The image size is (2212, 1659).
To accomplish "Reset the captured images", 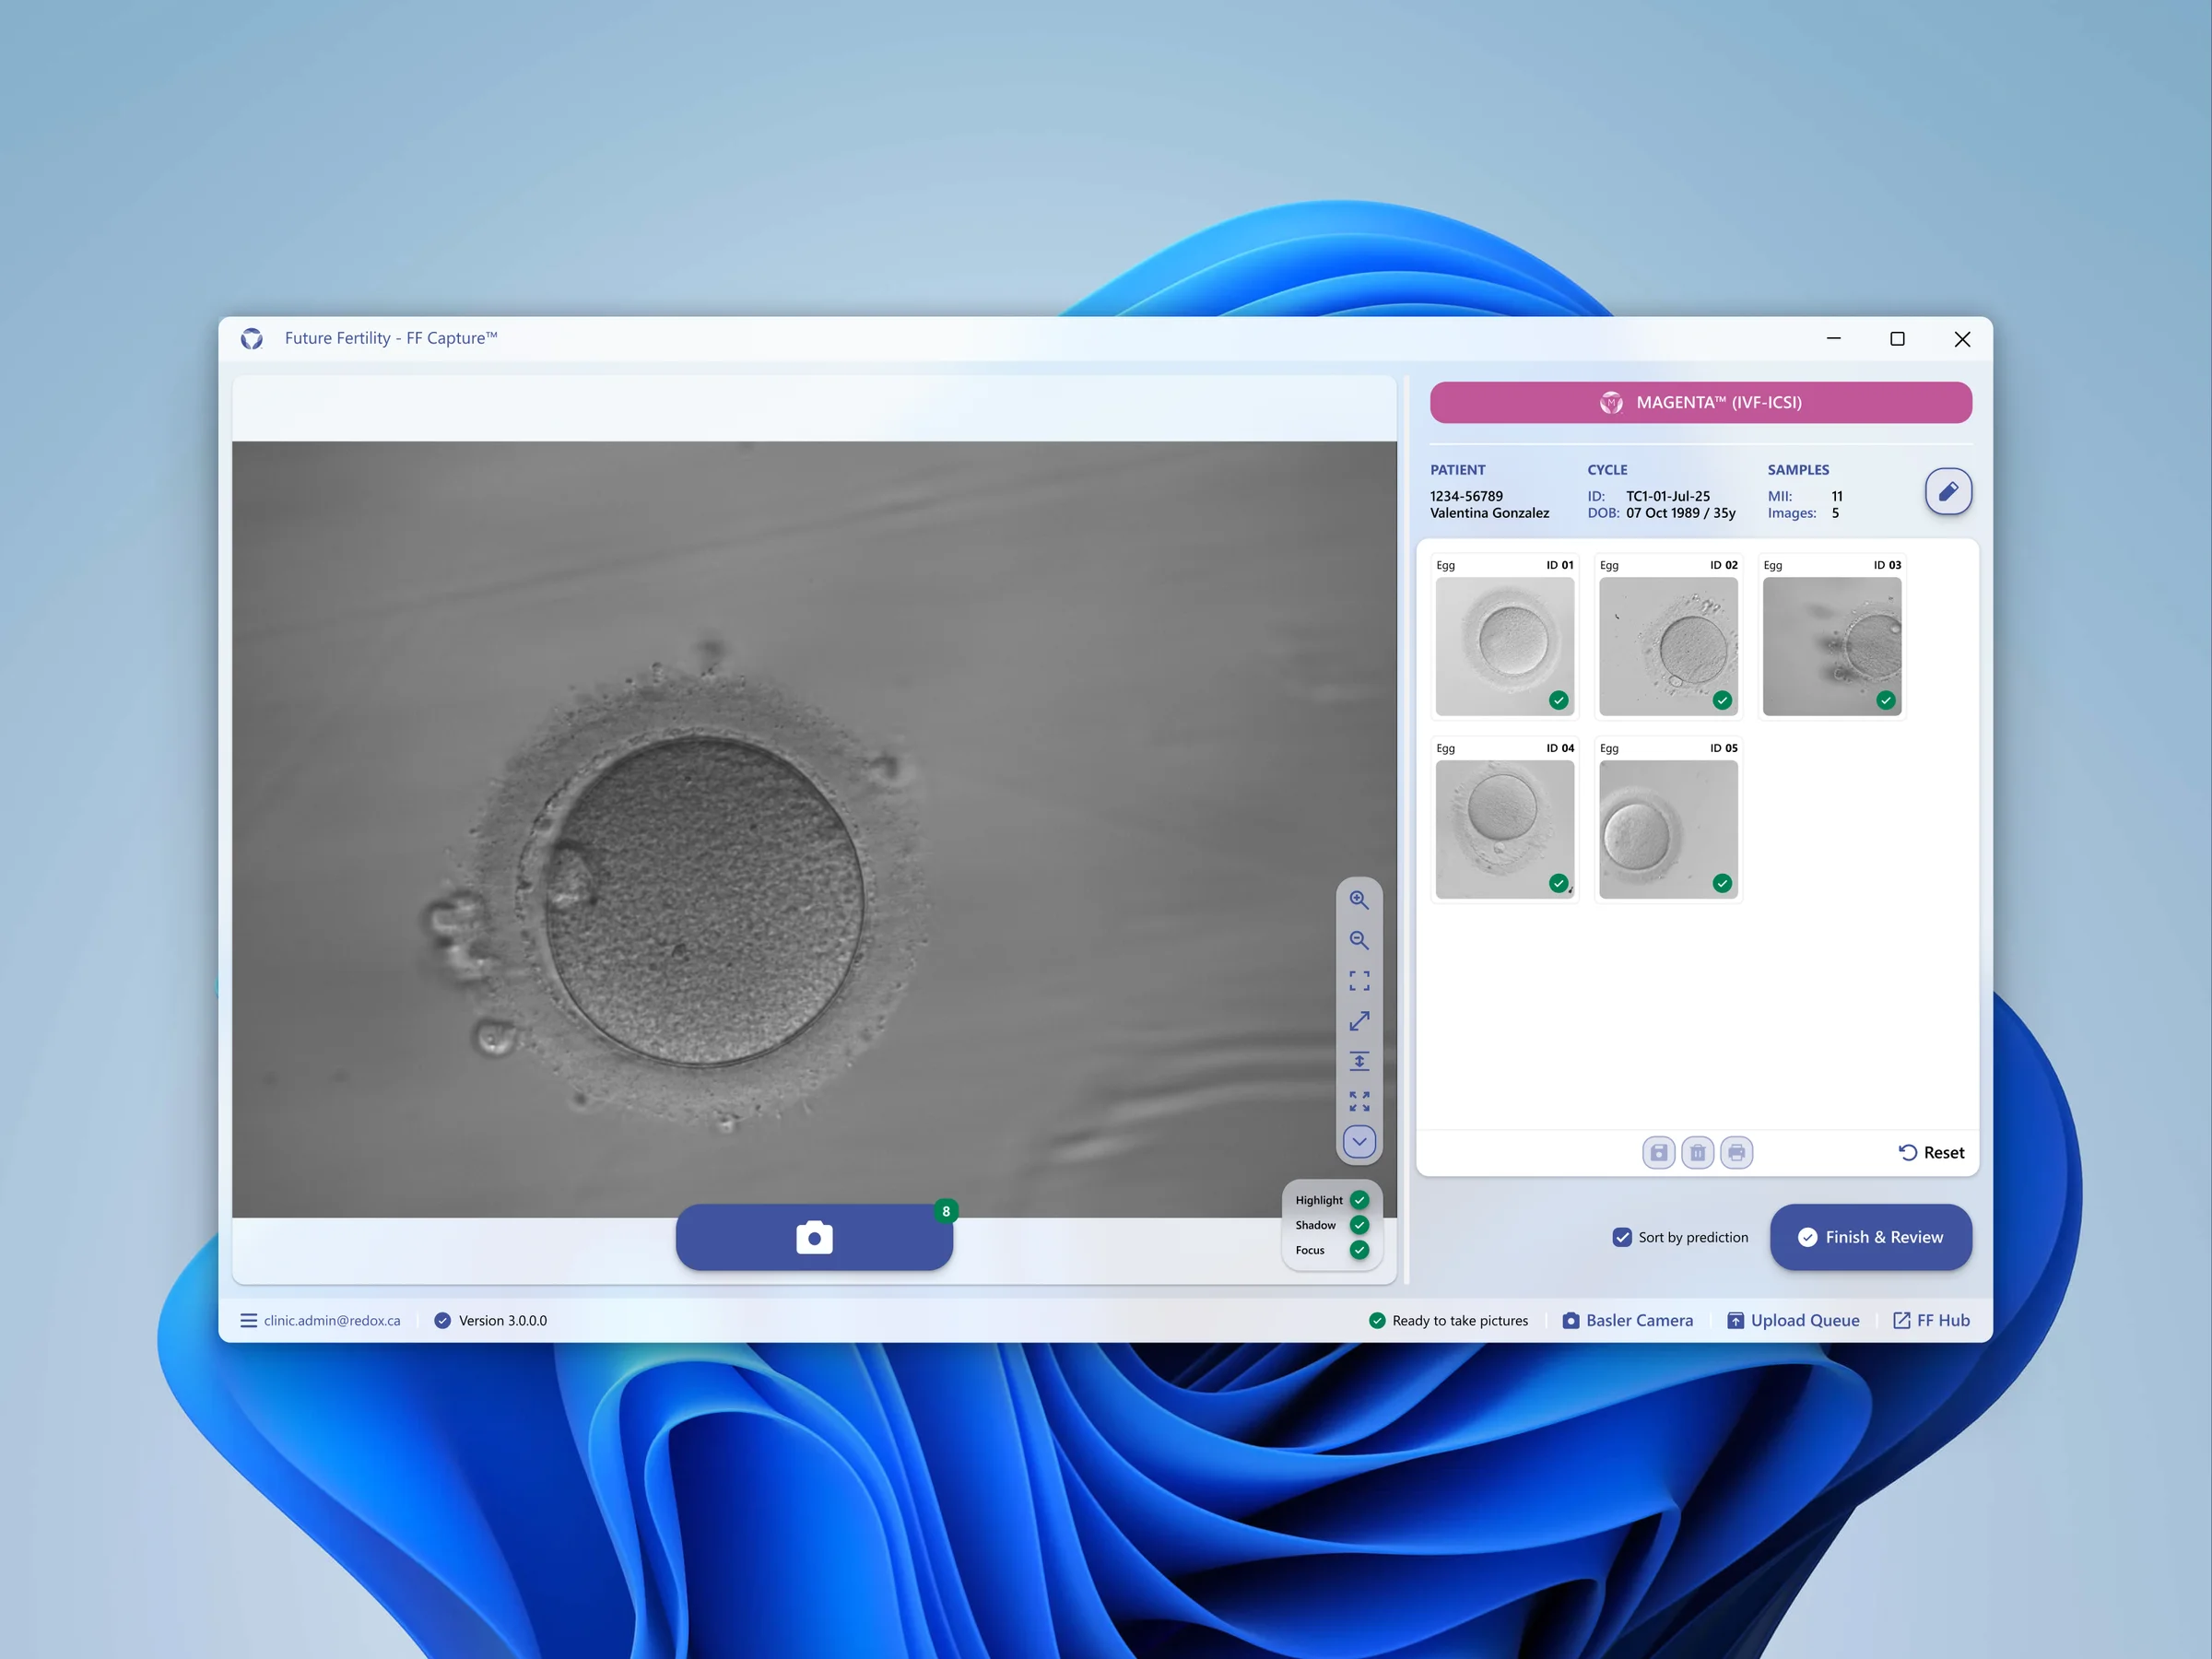I will click(x=1931, y=1152).
